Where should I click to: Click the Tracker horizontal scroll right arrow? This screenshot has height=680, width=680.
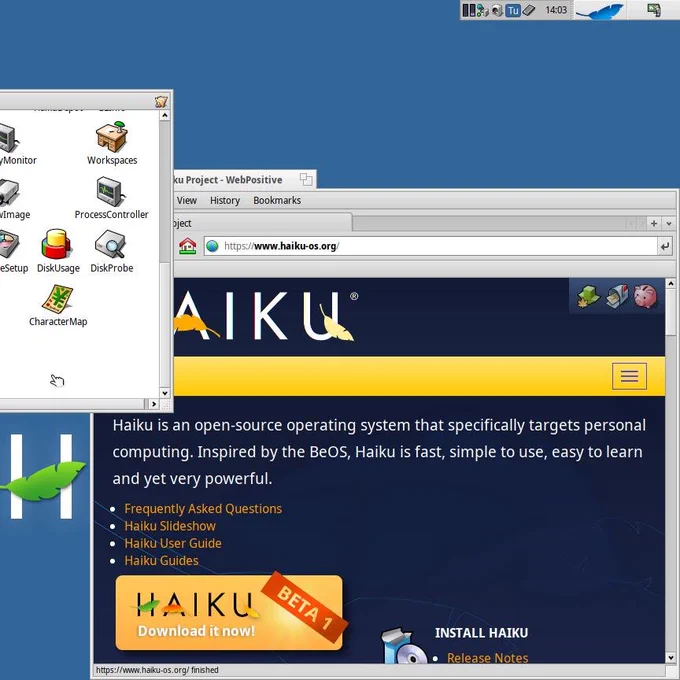(x=154, y=404)
